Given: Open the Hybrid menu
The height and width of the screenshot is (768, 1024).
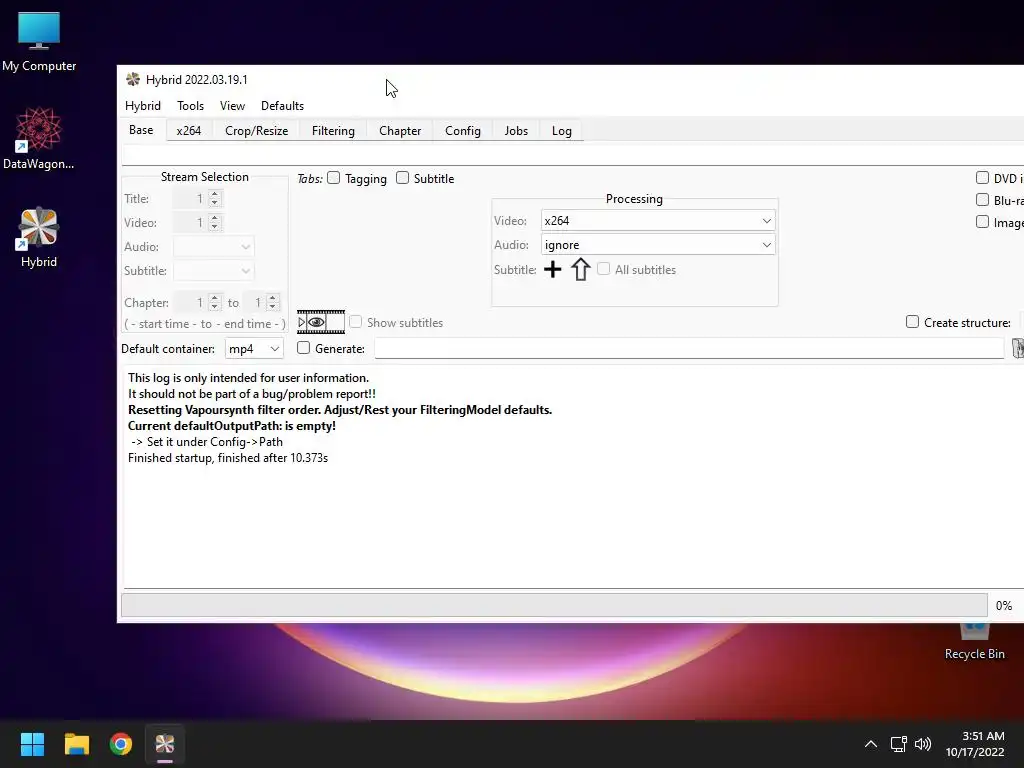Looking at the screenshot, I should 142,106.
